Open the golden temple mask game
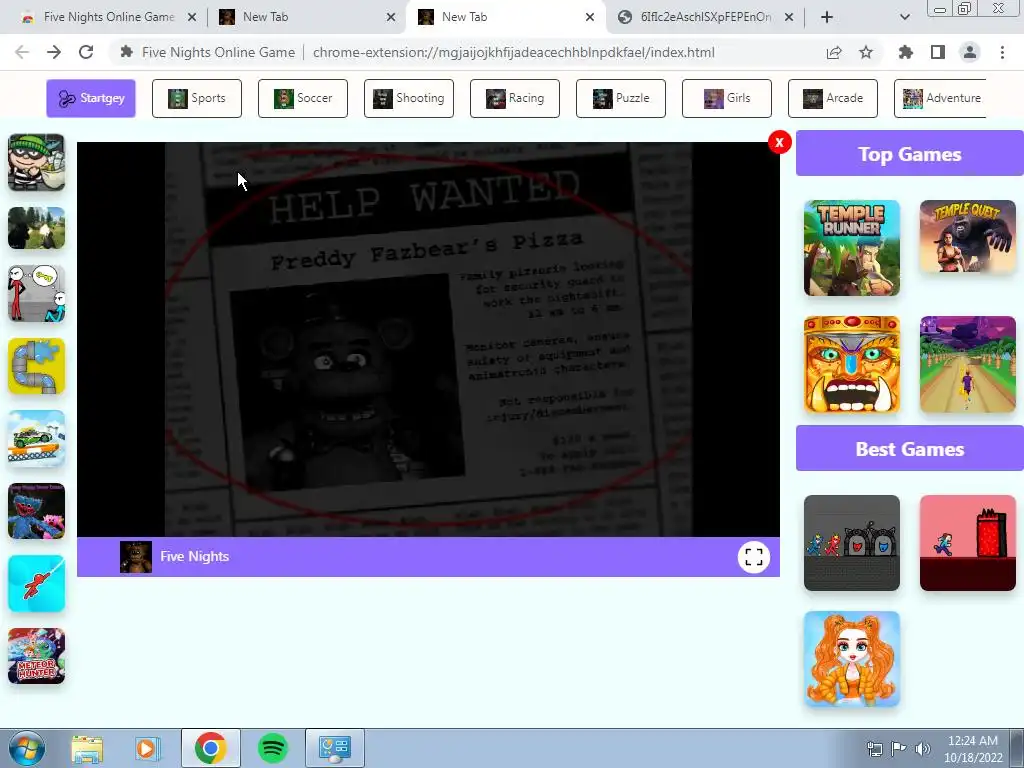Image resolution: width=1024 pixels, height=768 pixels. click(852, 364)
